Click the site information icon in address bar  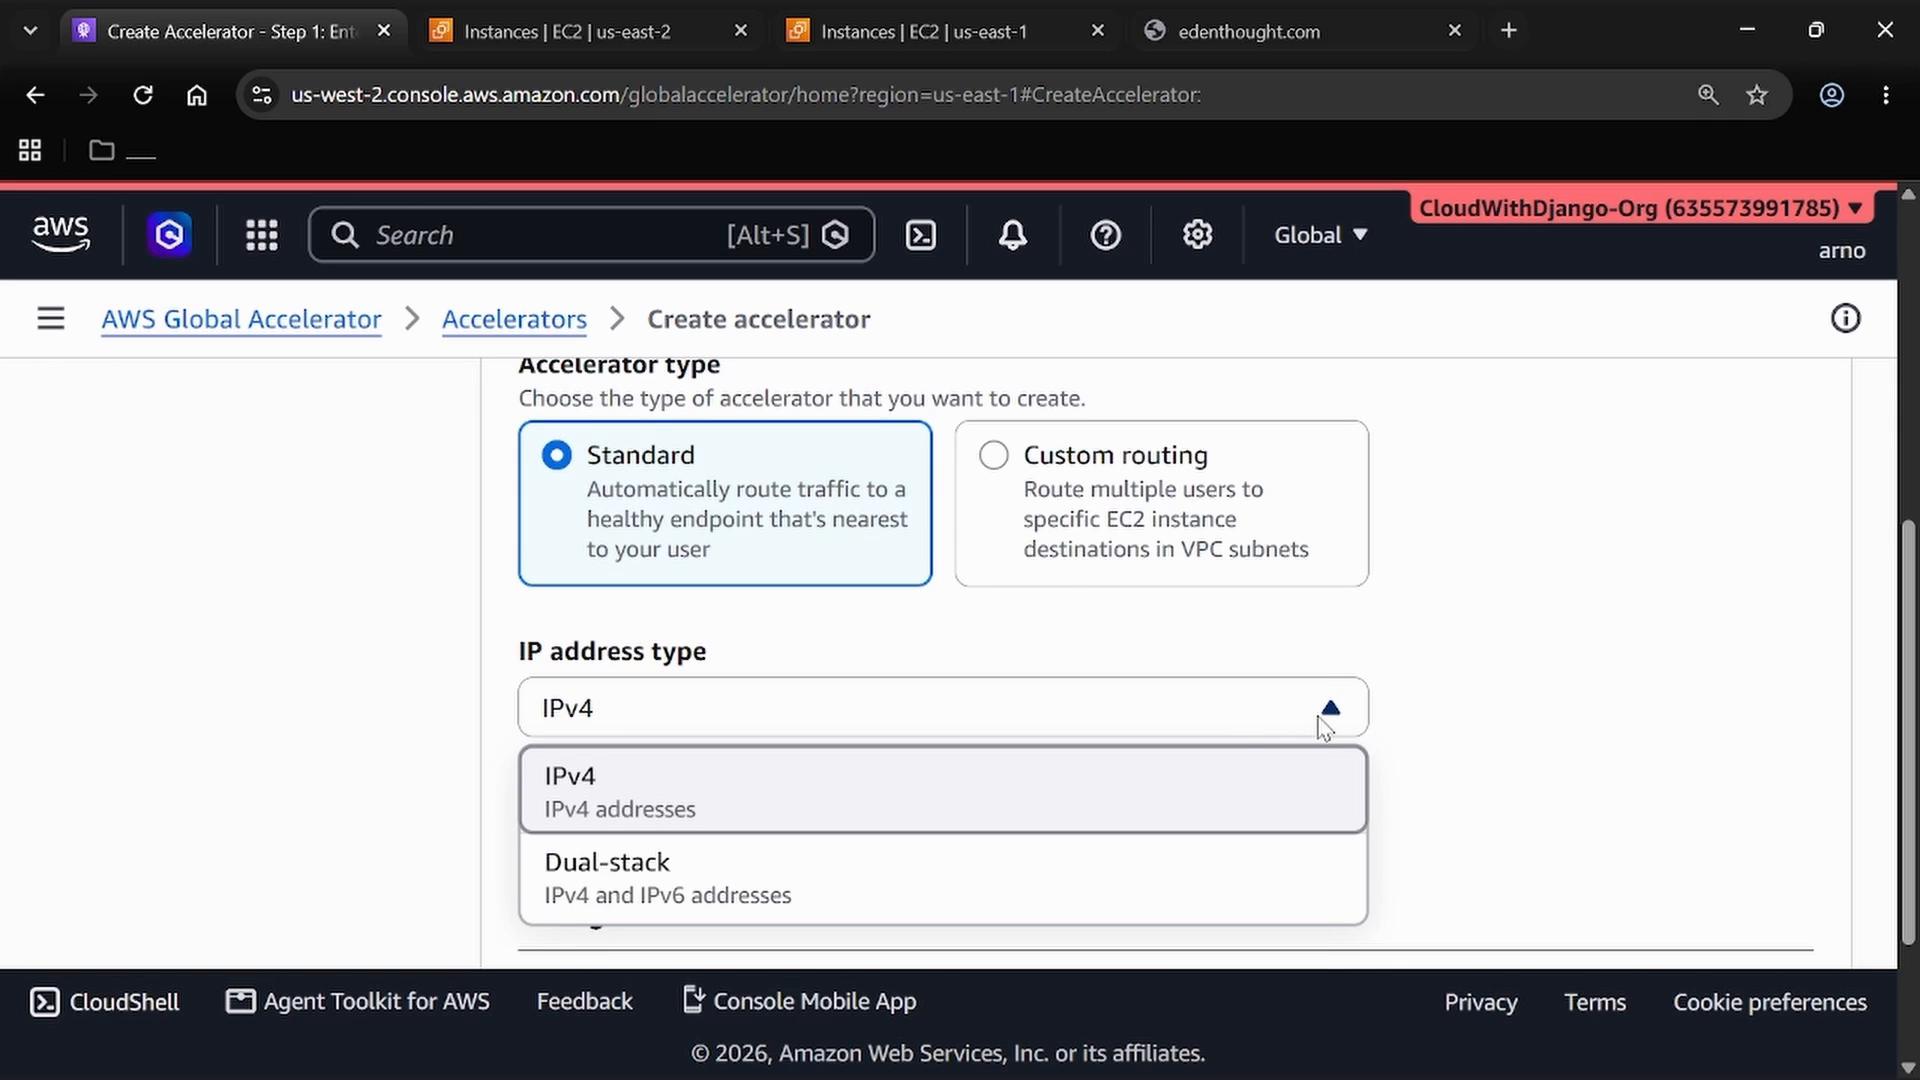coord(262,95)
